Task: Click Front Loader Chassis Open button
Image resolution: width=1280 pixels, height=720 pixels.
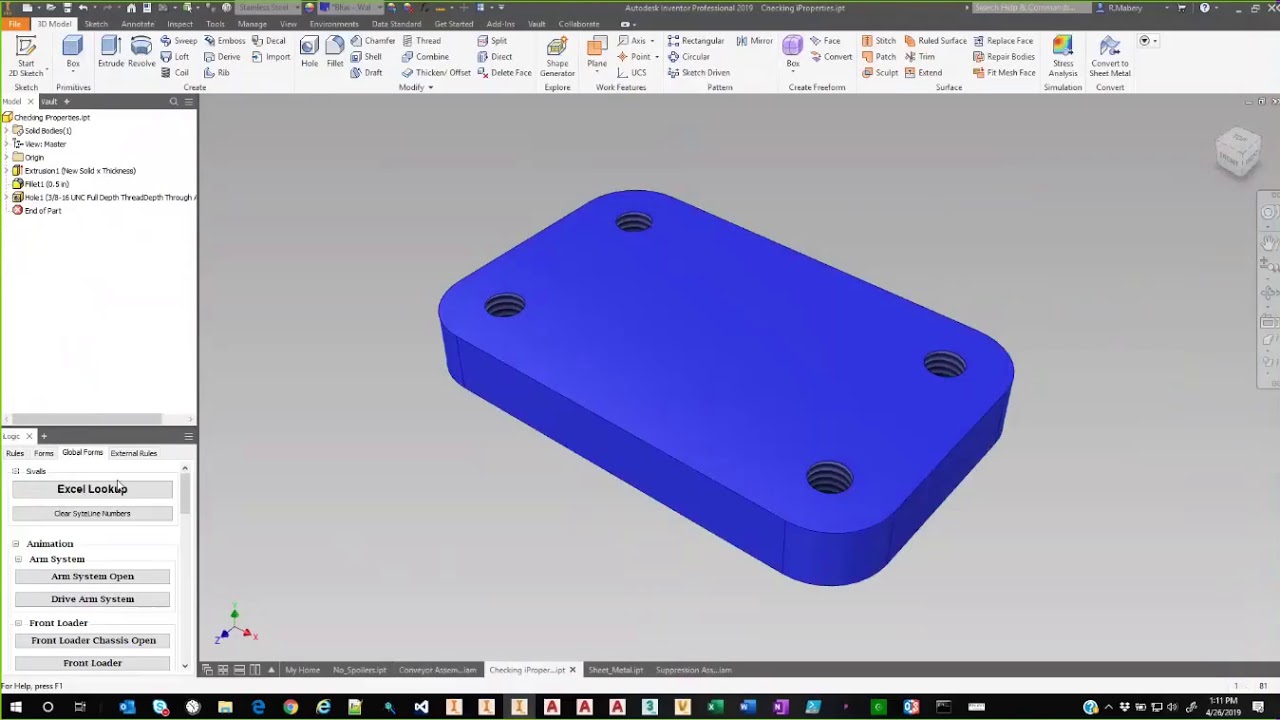Action: (93, 641)
